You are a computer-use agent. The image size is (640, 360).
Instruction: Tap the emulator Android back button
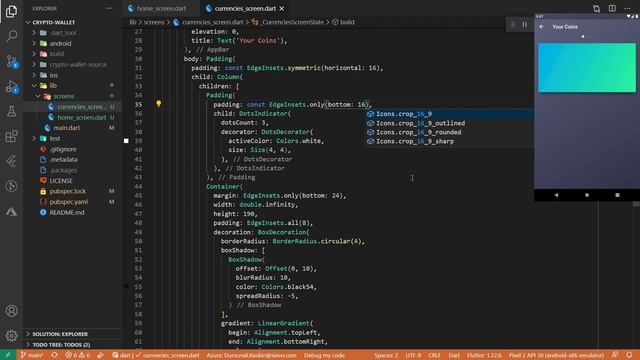point(556,195)
